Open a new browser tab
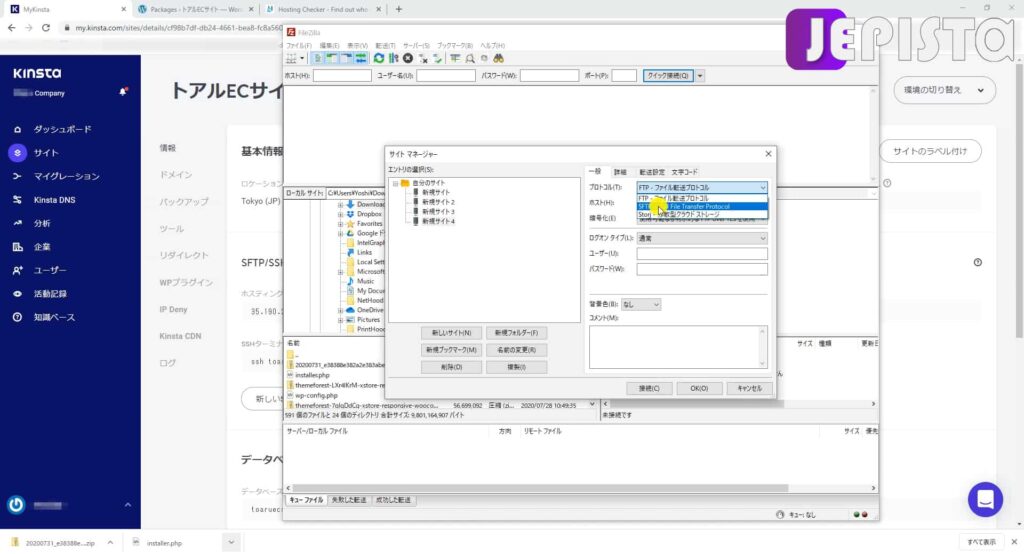 (398, 9)
